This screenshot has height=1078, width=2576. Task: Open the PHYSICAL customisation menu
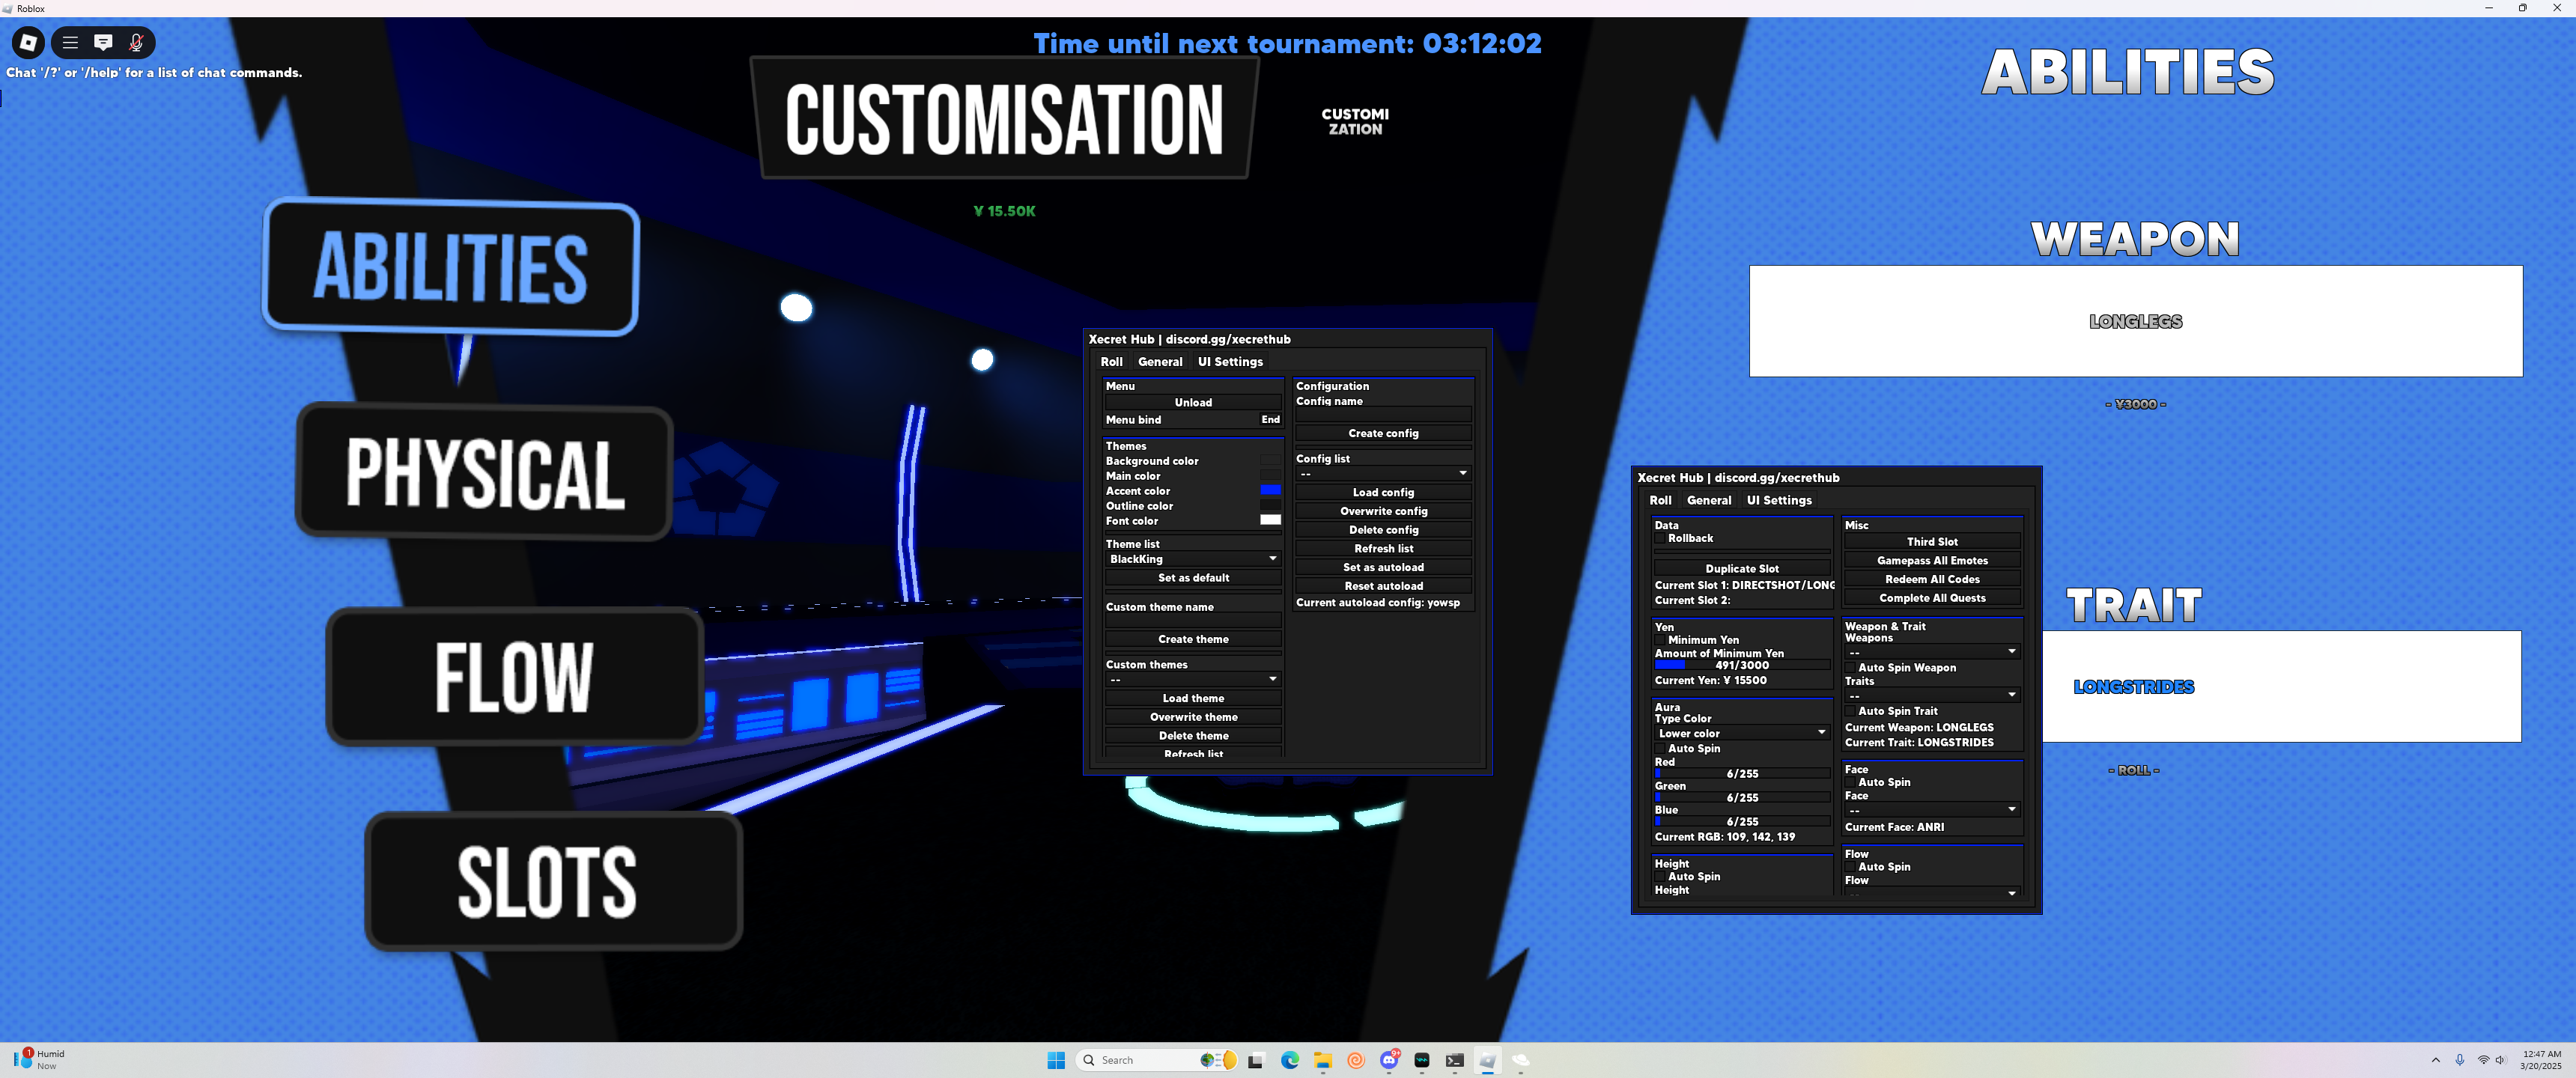pyautogui.click(x=484, y=472)
